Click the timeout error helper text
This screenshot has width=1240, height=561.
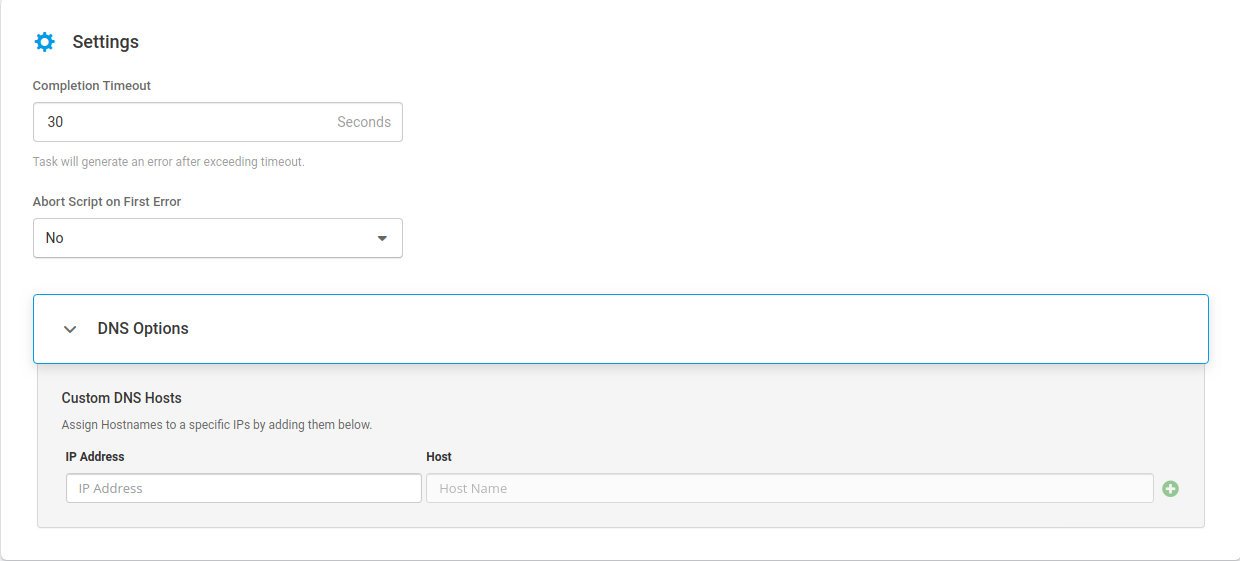[168, 162]
